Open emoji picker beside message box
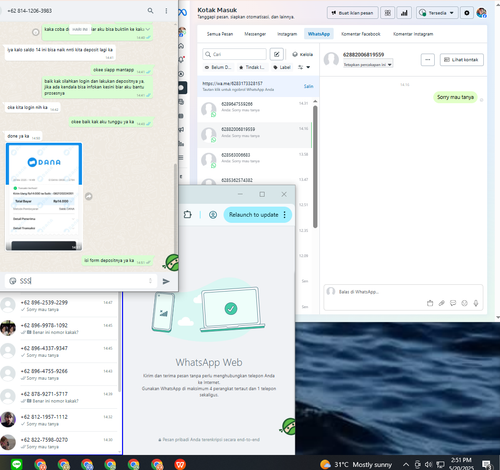This screenshot has height=470, width=500. 13,281
